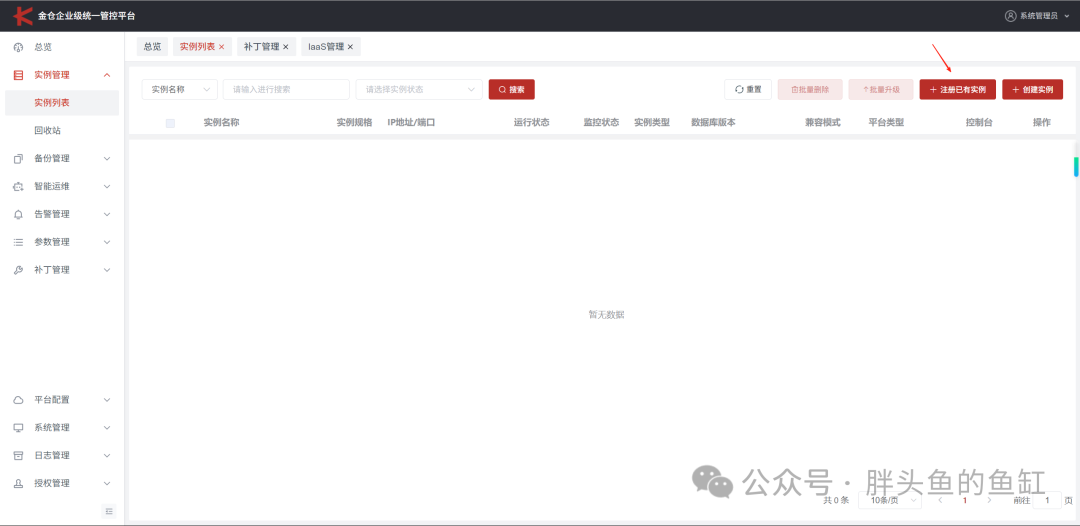Go to previous page arrow in pagination

pos(940,501)
